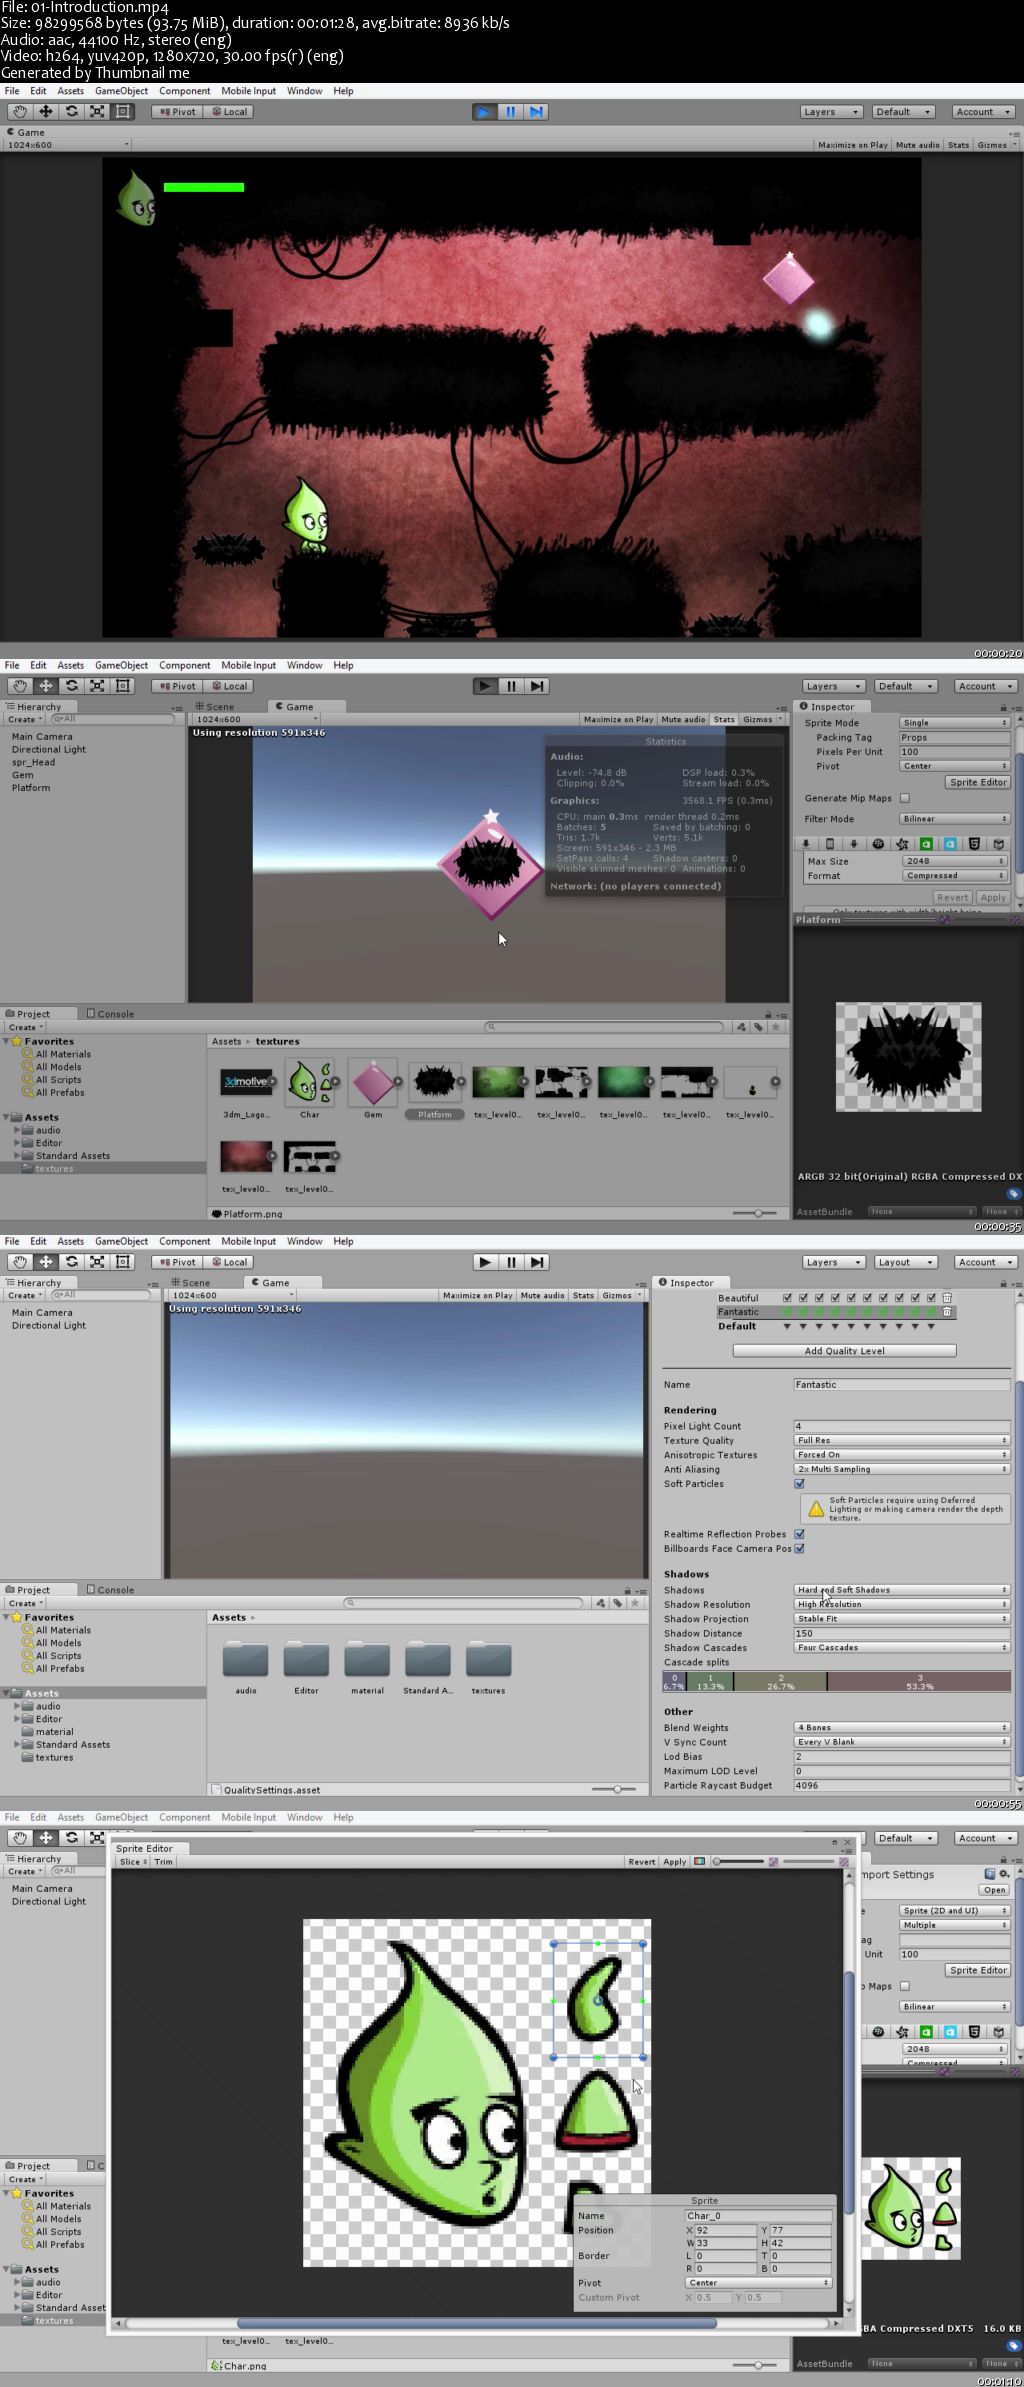Screen dimensions: 1024x2387
Task: Click Apply in the Sprite Editor toolbar
Action: pos(675,1862)
